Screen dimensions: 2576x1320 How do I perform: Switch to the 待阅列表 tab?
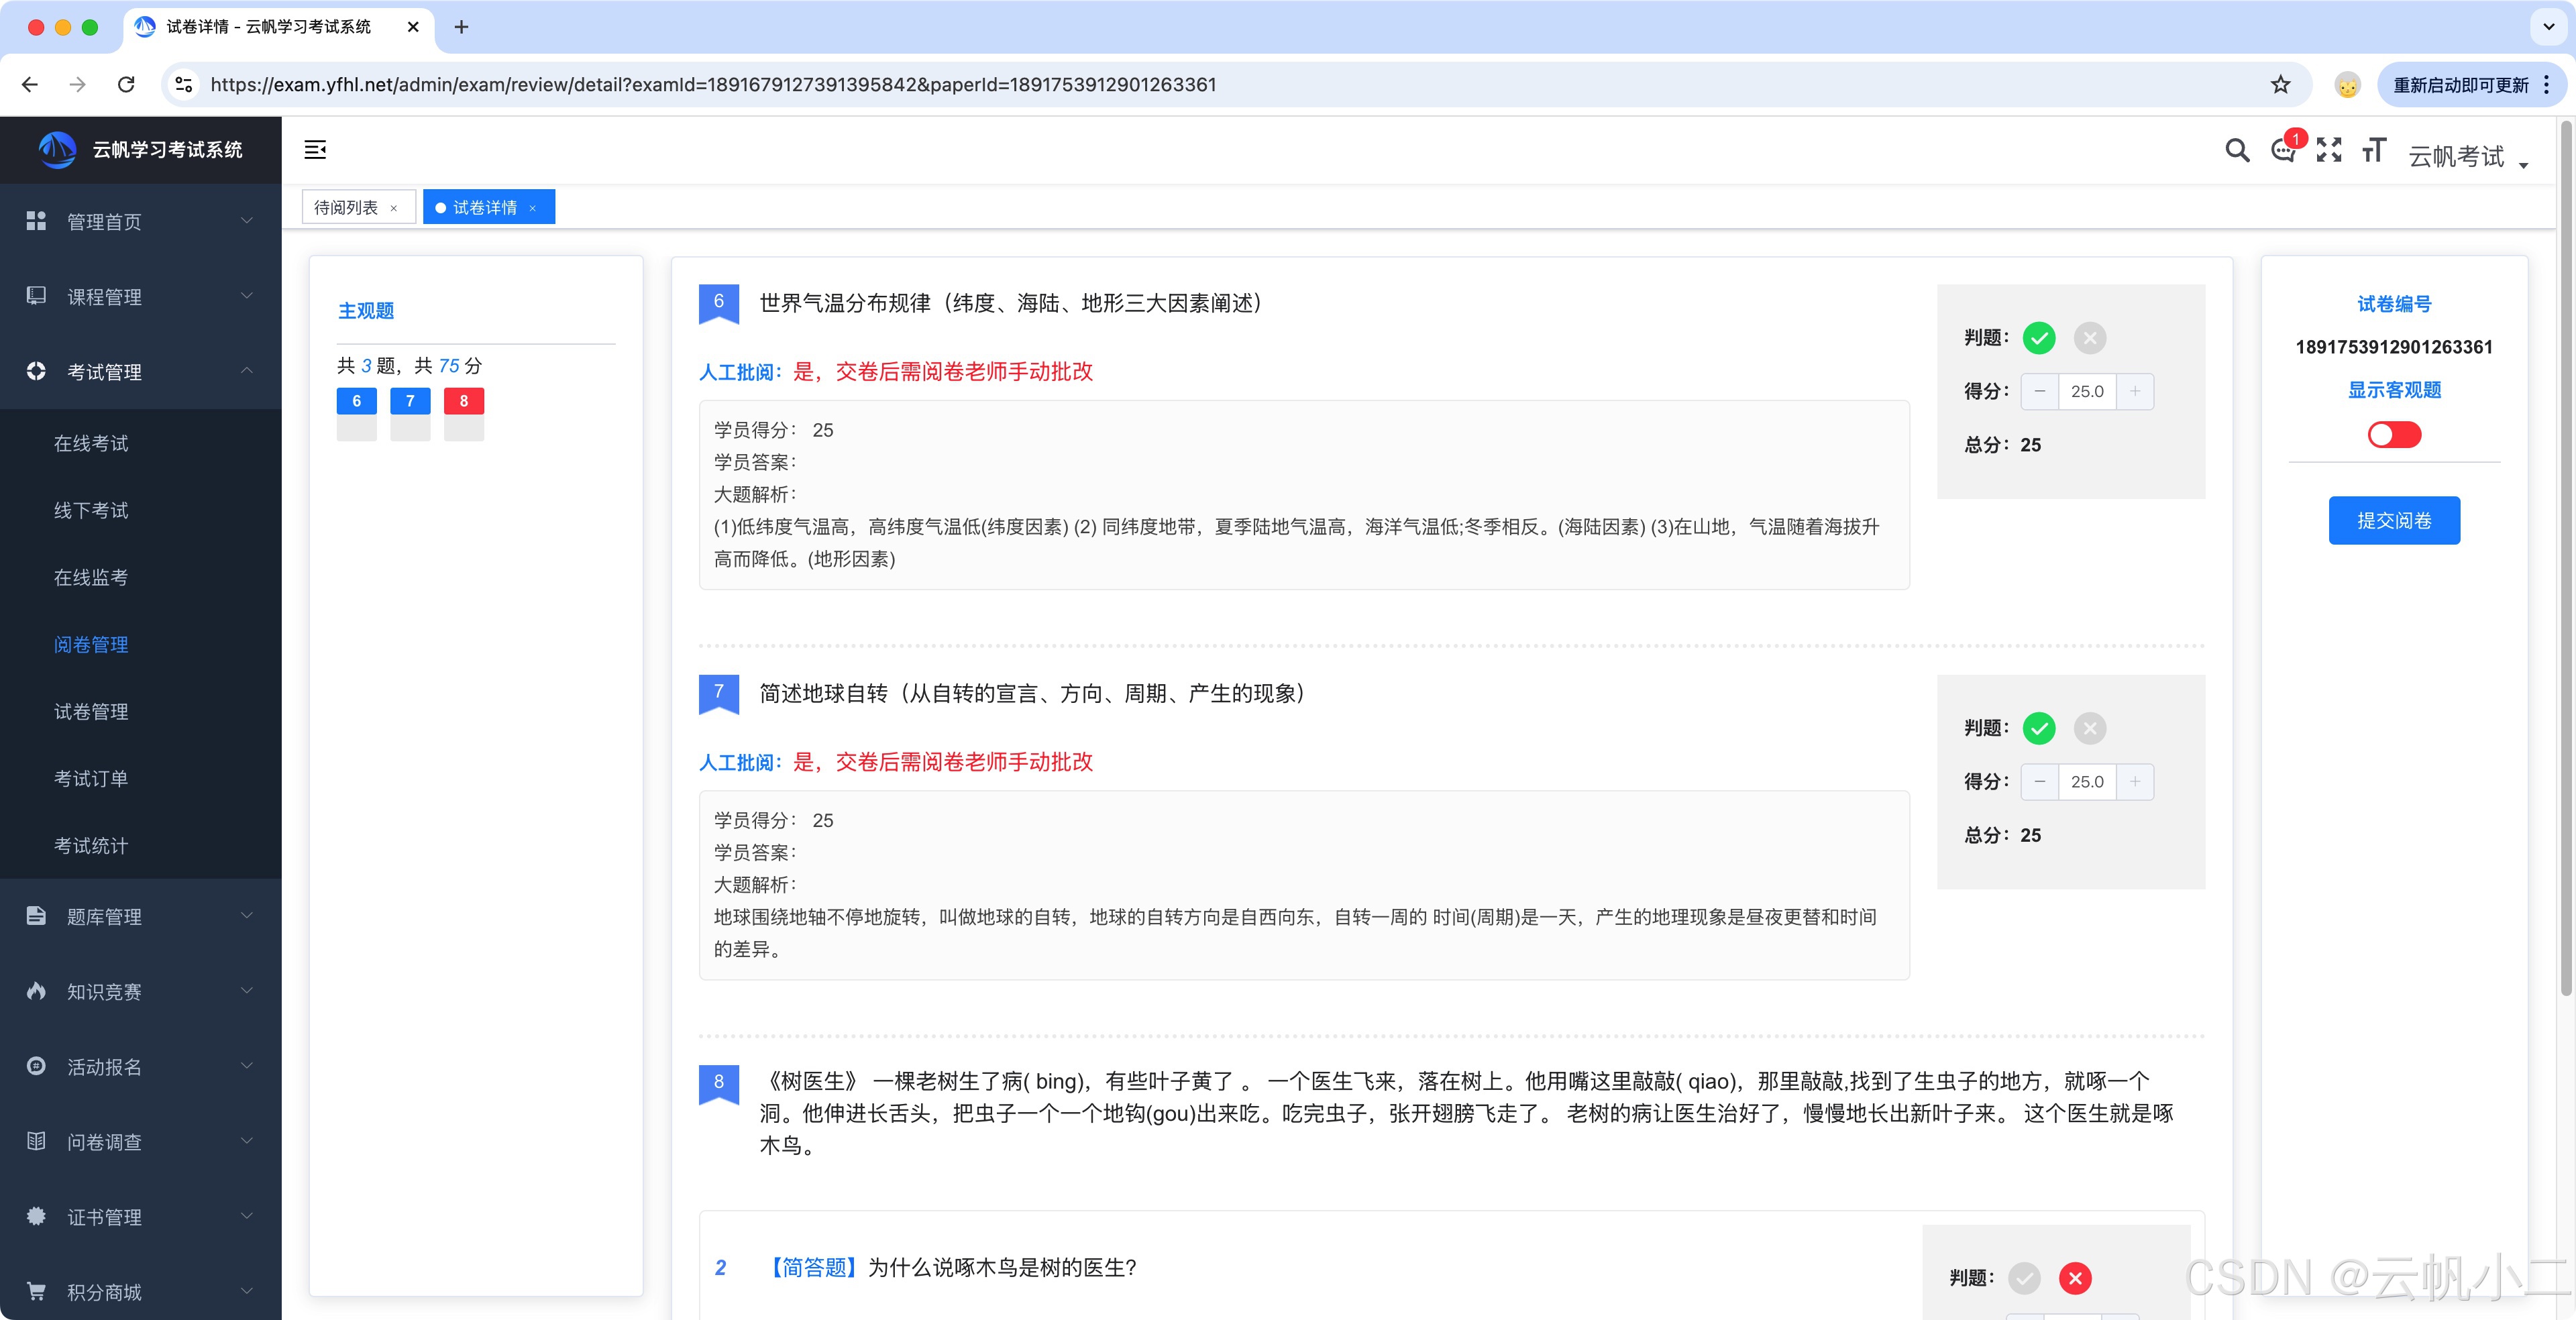click(346, 208)
